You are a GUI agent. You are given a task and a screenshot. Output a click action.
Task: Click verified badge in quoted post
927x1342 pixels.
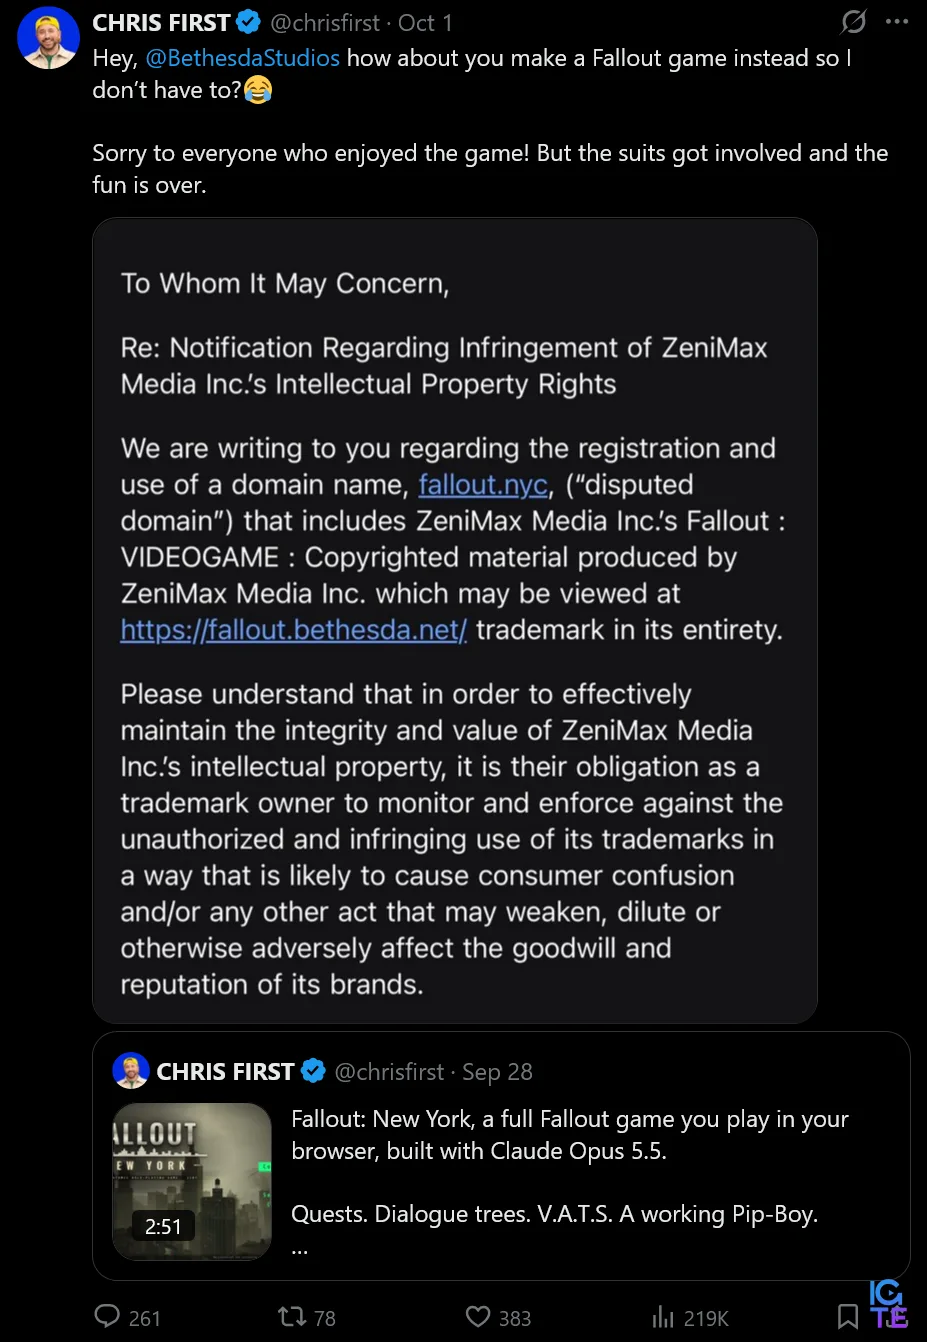click(313, 1071)
